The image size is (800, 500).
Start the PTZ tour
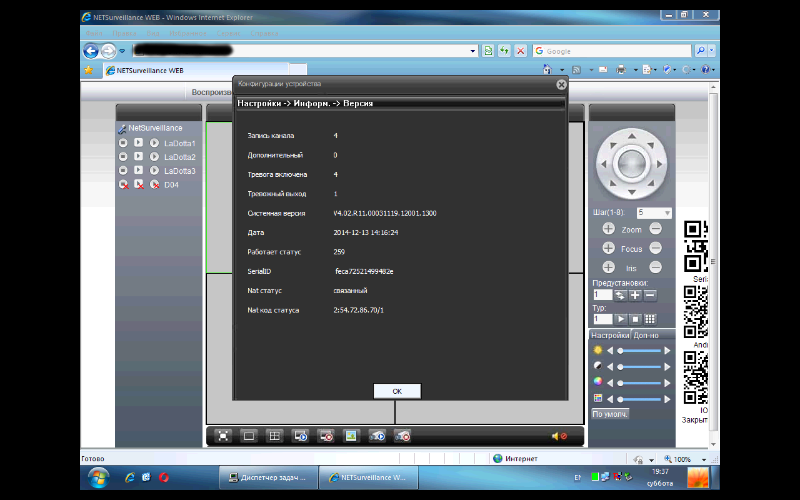pyautogui.click(x=620, y=319)
